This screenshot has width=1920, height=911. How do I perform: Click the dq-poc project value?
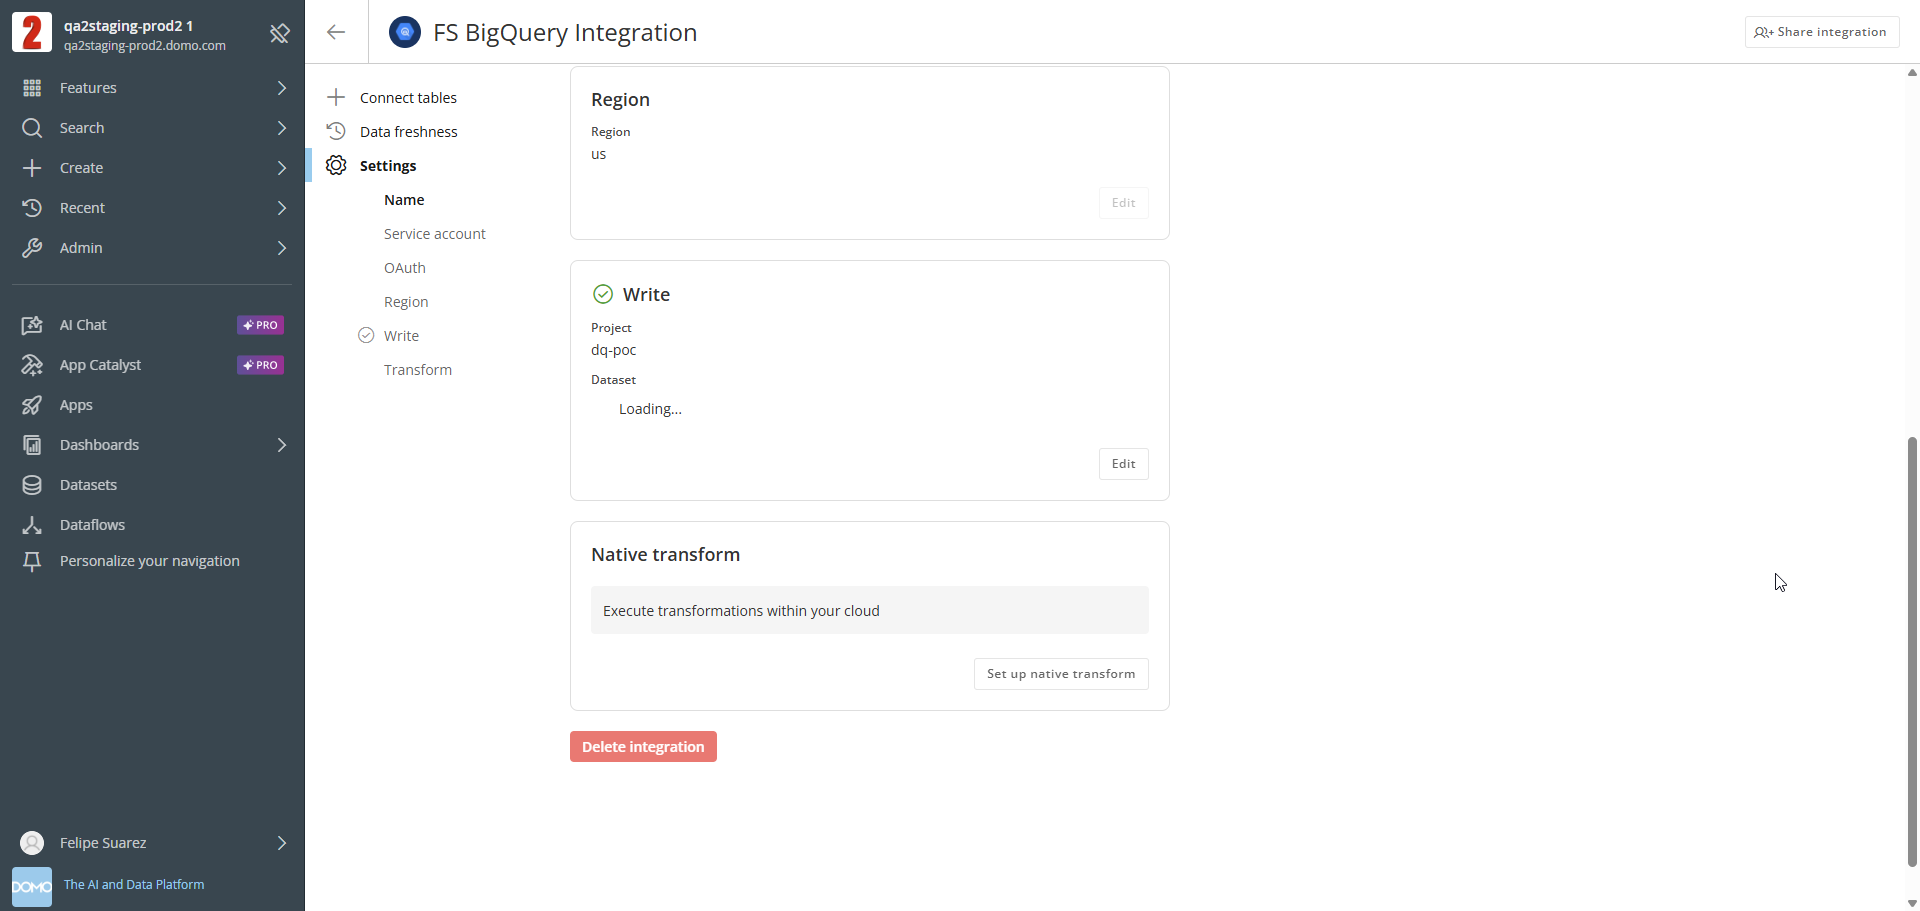coord(613,350)
